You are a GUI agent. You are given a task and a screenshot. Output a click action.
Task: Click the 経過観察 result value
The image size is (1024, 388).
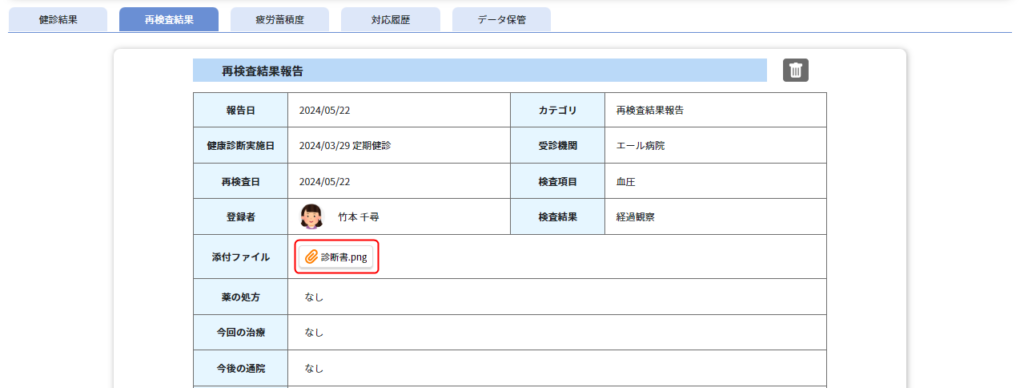point(635,218)
